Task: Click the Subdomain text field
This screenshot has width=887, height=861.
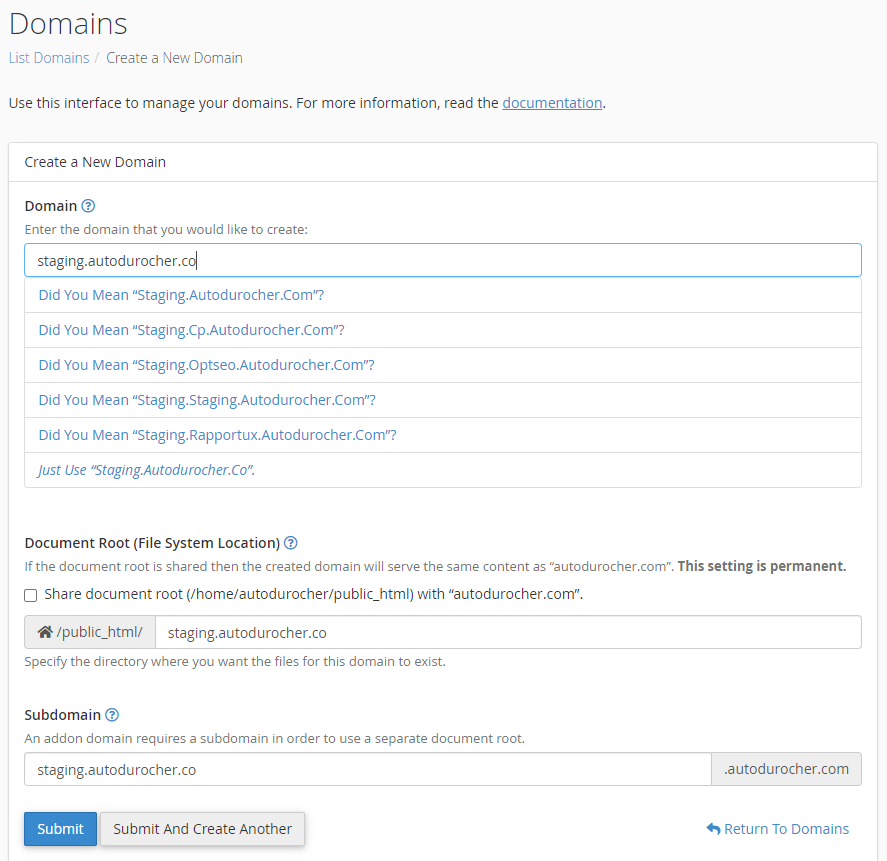Action: pos(367,769)
